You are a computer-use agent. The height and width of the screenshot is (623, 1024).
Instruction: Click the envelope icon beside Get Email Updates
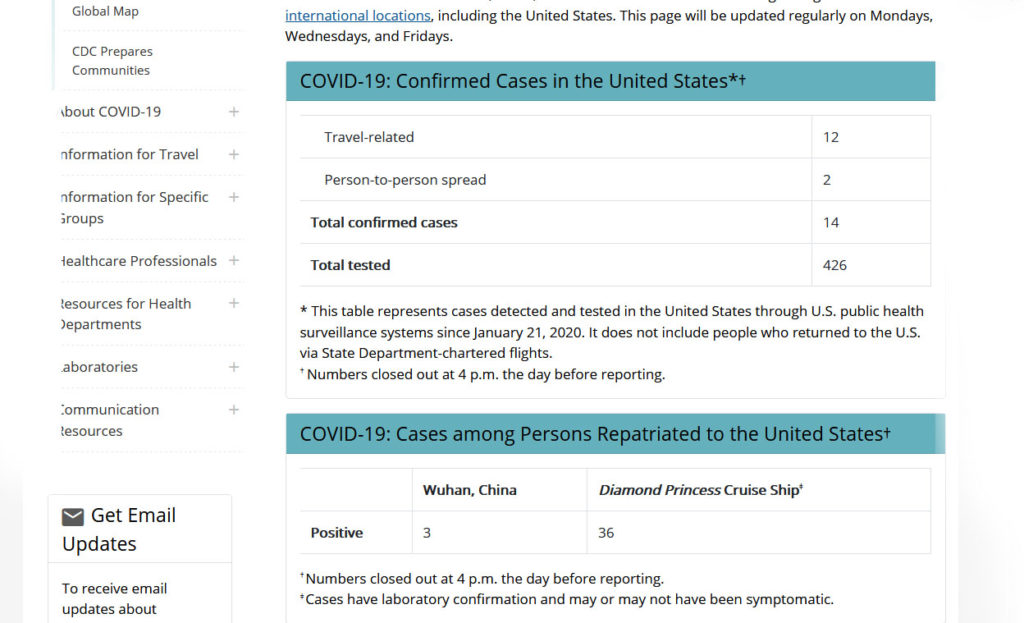click(x=72, y=517)
